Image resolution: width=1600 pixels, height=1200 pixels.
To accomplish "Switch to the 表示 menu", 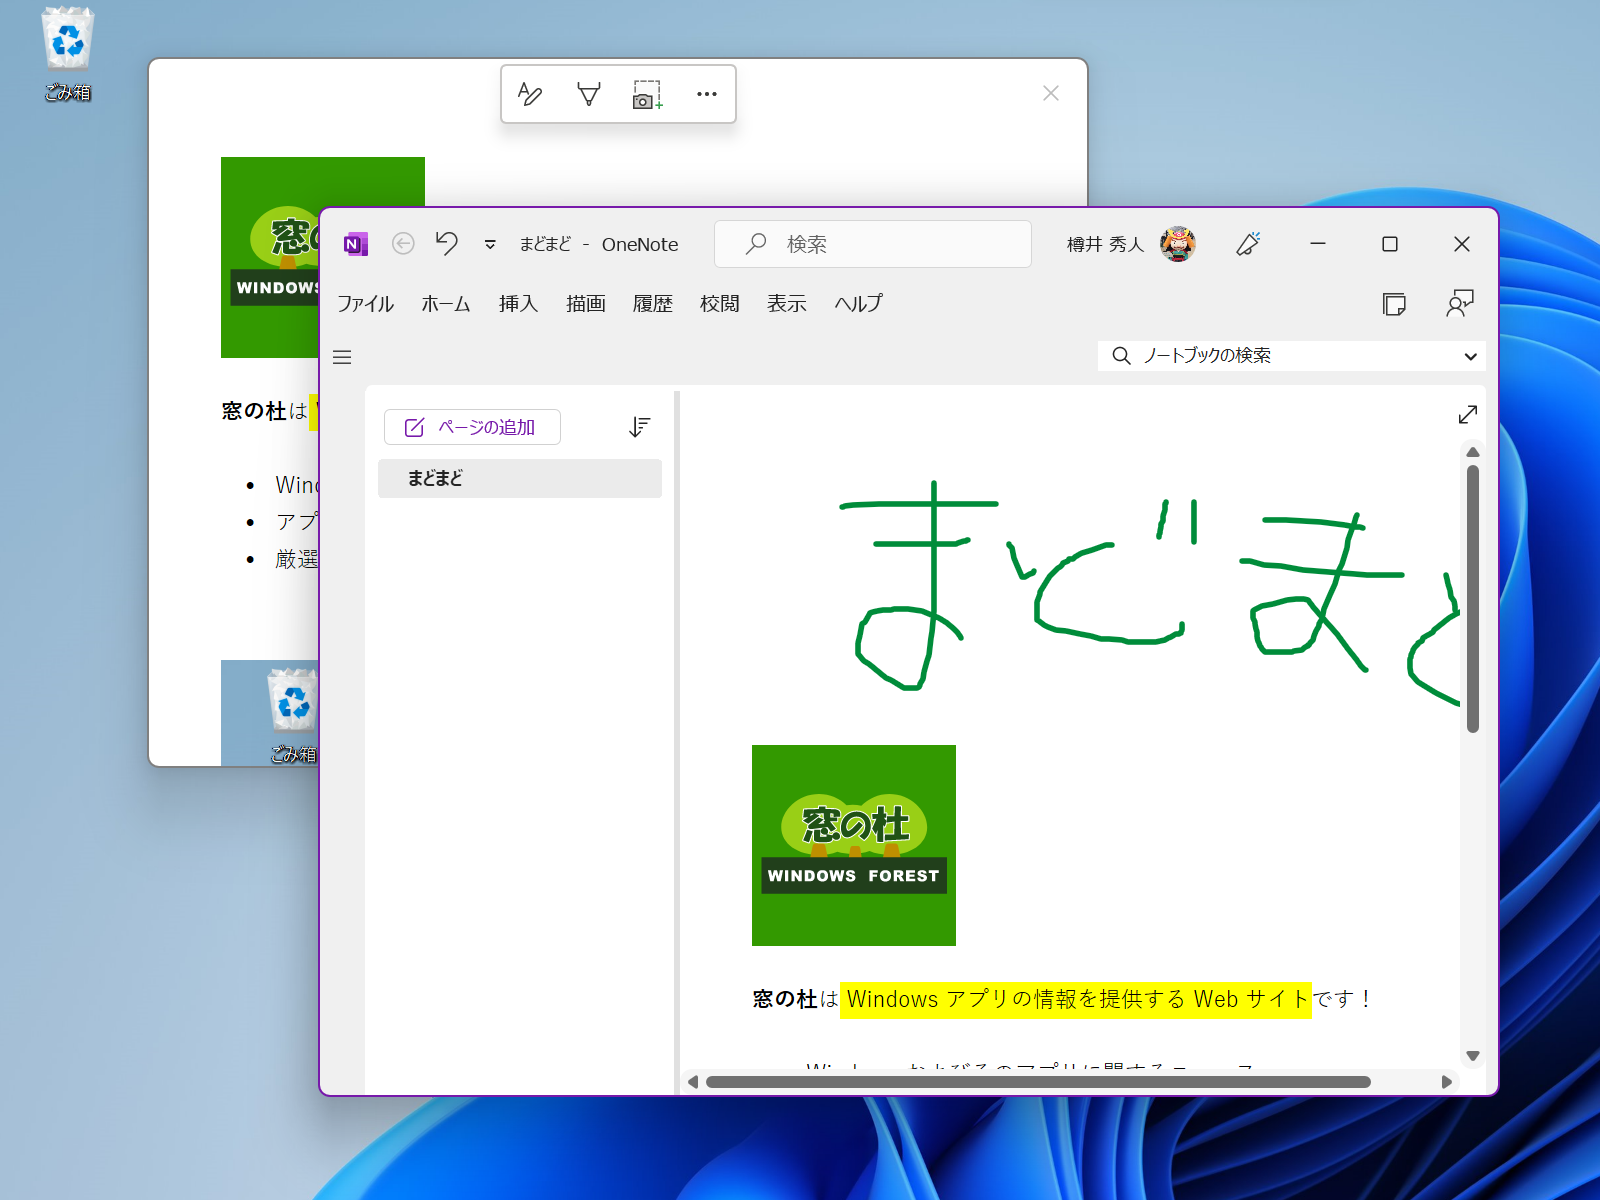I will 786,304.
